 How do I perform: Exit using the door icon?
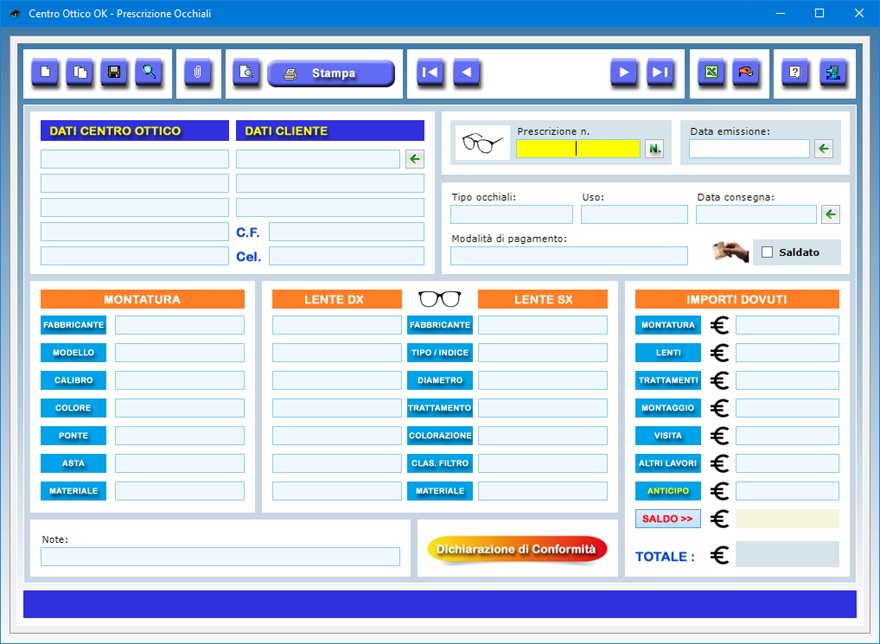pyautogui.click(x=833, y=72)
